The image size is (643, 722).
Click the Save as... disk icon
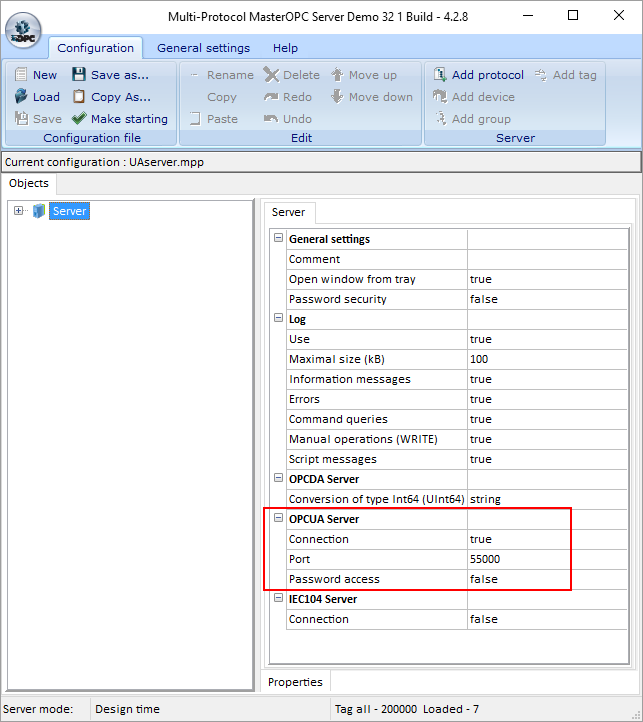(x=79, y=75)
